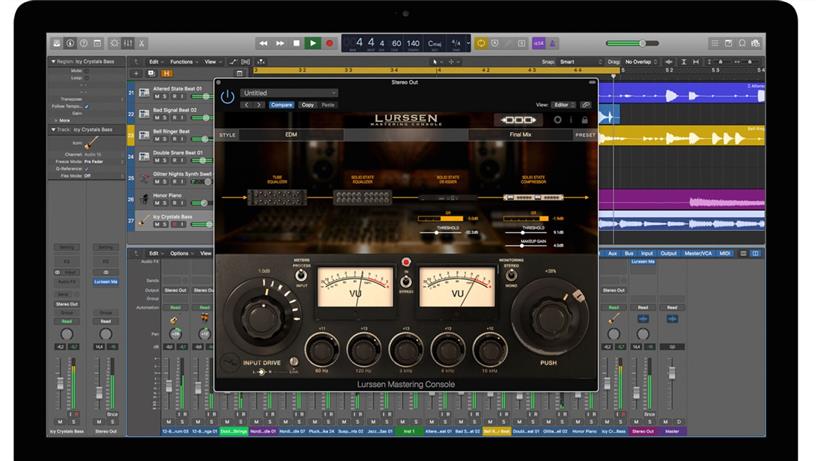This screenshot has height=461, width=820.
Task: Click the Copy button in plugin window
Action: pos(308,105)
